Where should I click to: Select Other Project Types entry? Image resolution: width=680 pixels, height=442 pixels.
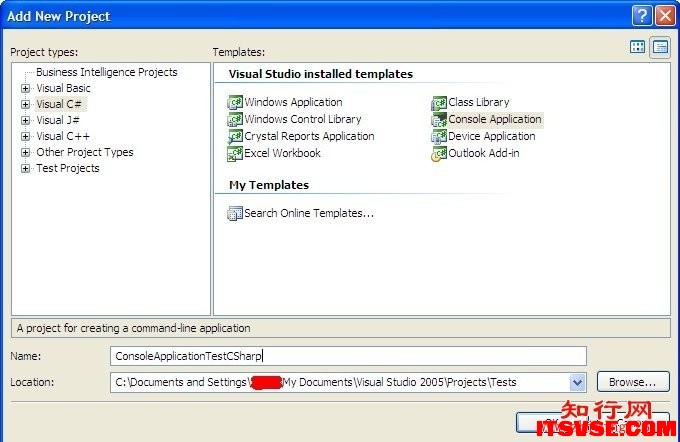point(85,152)
